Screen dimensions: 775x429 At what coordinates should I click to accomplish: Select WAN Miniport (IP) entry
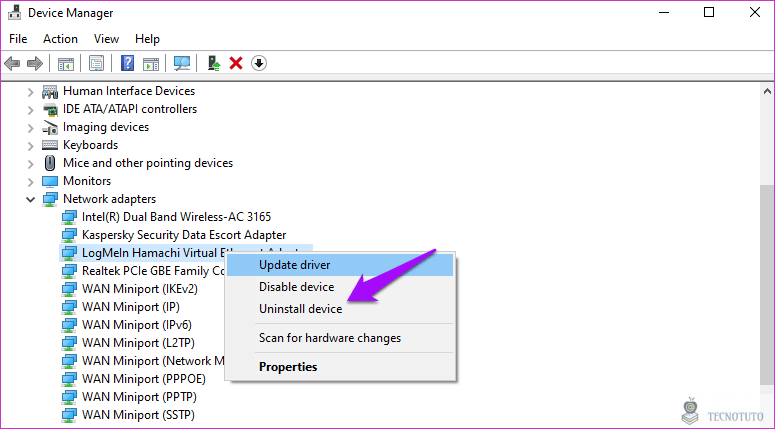point(130,307)
